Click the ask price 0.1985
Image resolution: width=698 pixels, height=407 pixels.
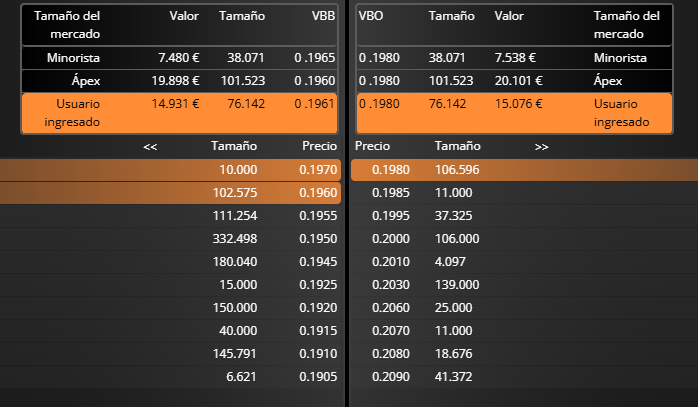(389, 192)
